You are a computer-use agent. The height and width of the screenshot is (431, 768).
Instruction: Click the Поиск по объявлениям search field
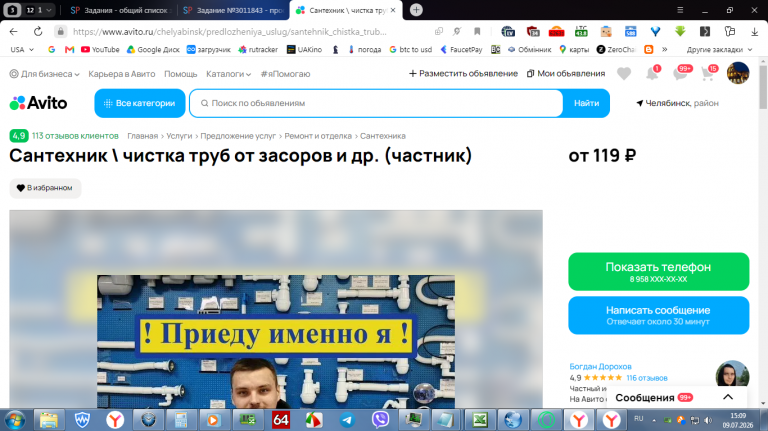[376, 103]
